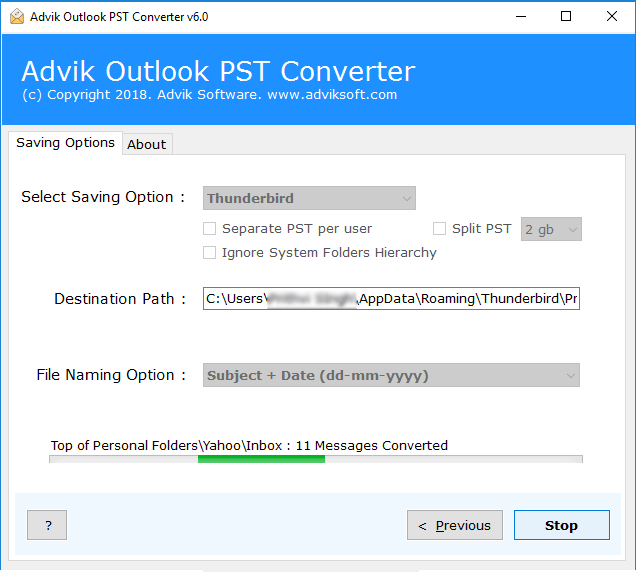Minimize the Advik PST Converter window

pyautogui.click(x=521, y=17)
